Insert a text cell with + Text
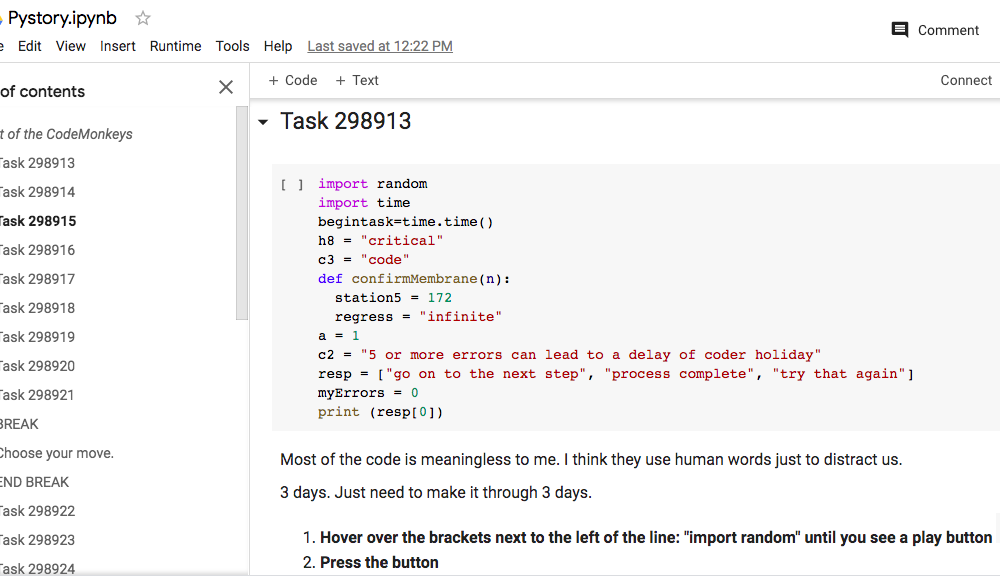Image resolution: width=1000 pixels, height=576 pixels. tap(357, 80)
